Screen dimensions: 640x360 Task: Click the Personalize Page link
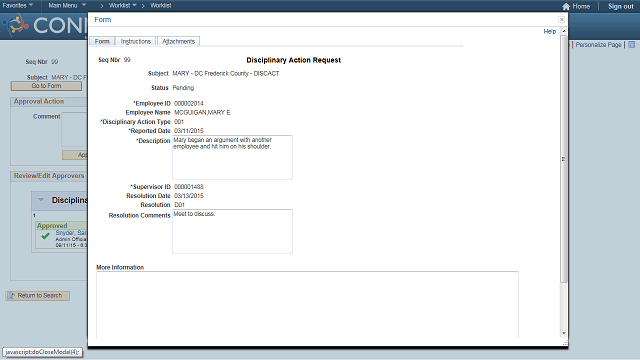tap(598, 44)
